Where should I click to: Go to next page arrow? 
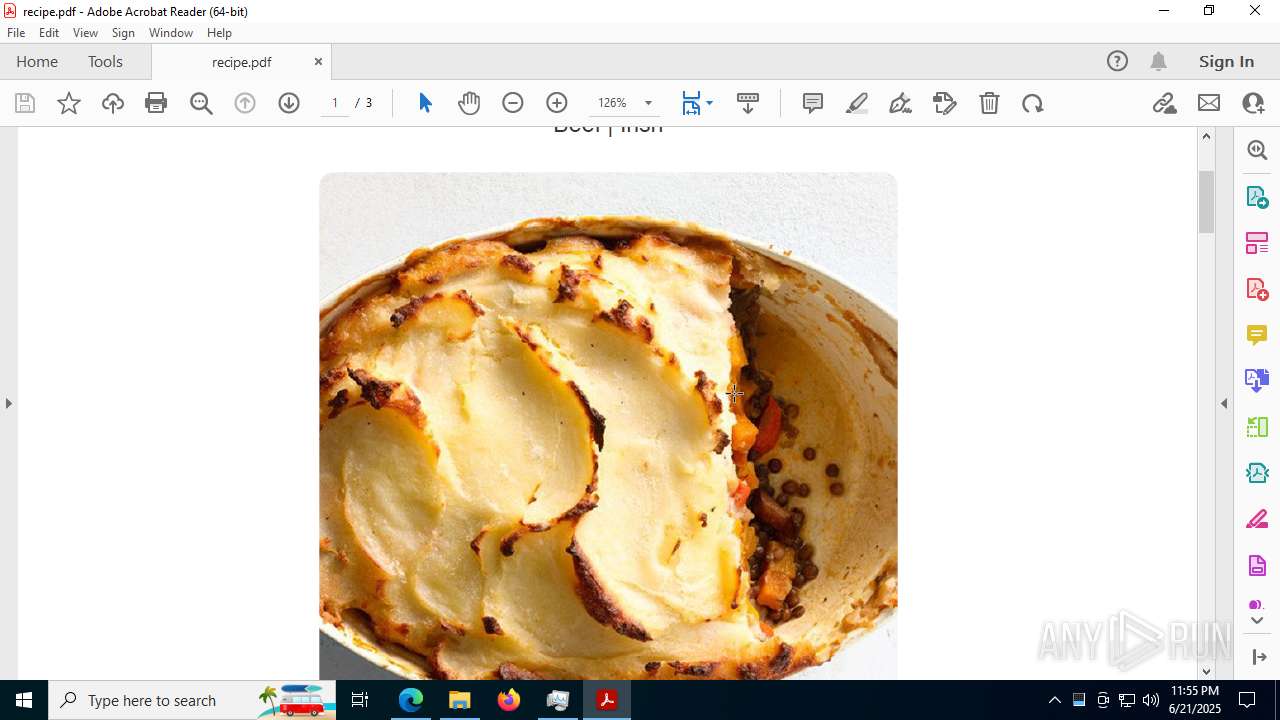[289, 103]
